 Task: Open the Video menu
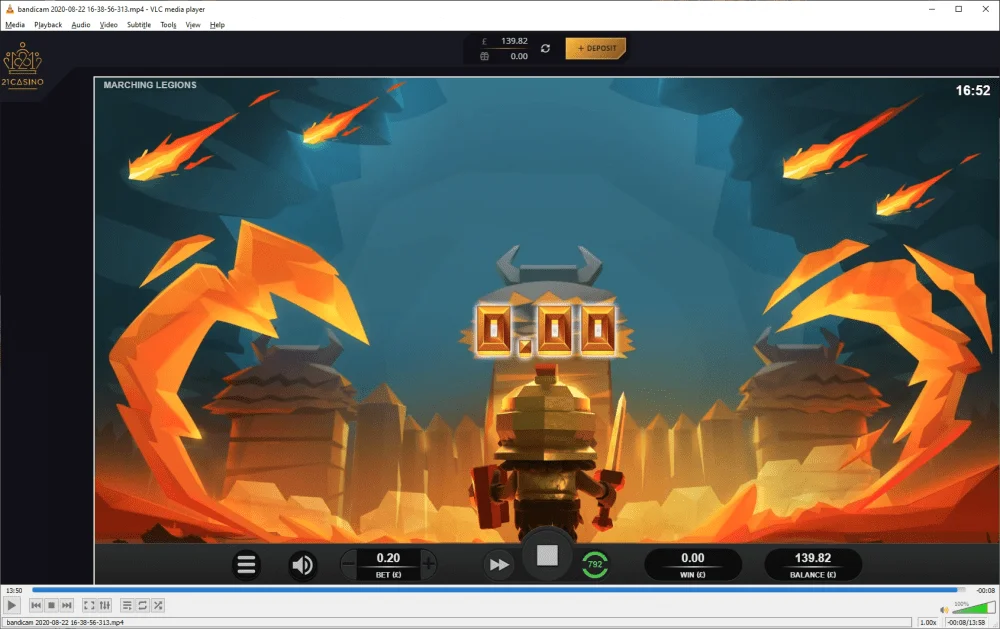tap(108, 25)
